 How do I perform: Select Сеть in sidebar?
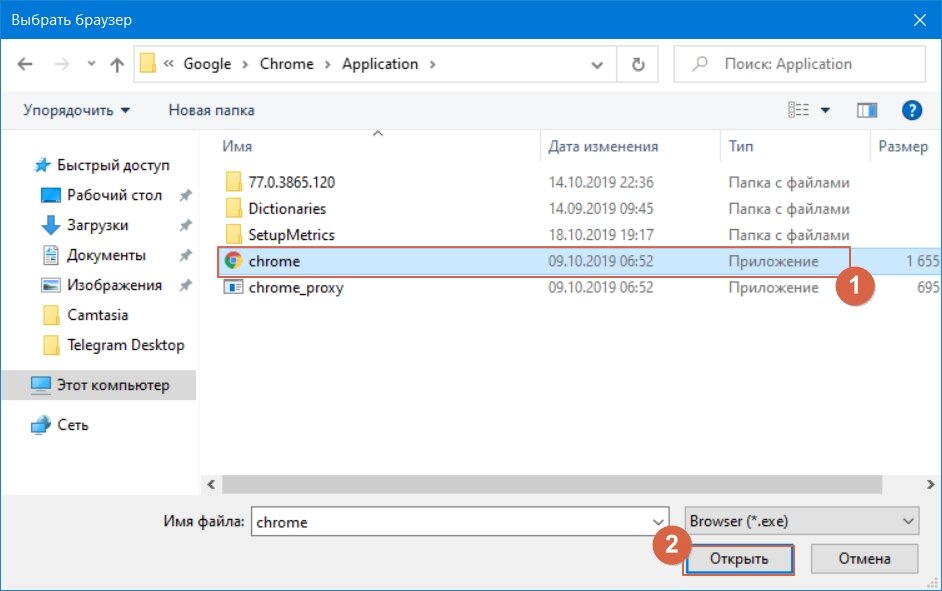pyautogui.click(x=73, y=425)
